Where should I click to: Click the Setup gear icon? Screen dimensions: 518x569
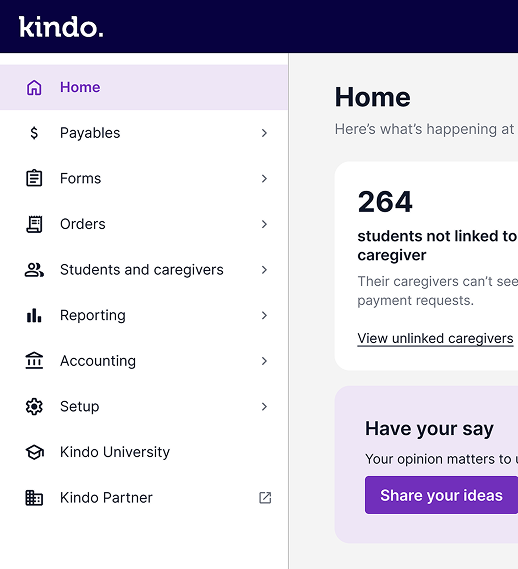click(x=34, y=406)
